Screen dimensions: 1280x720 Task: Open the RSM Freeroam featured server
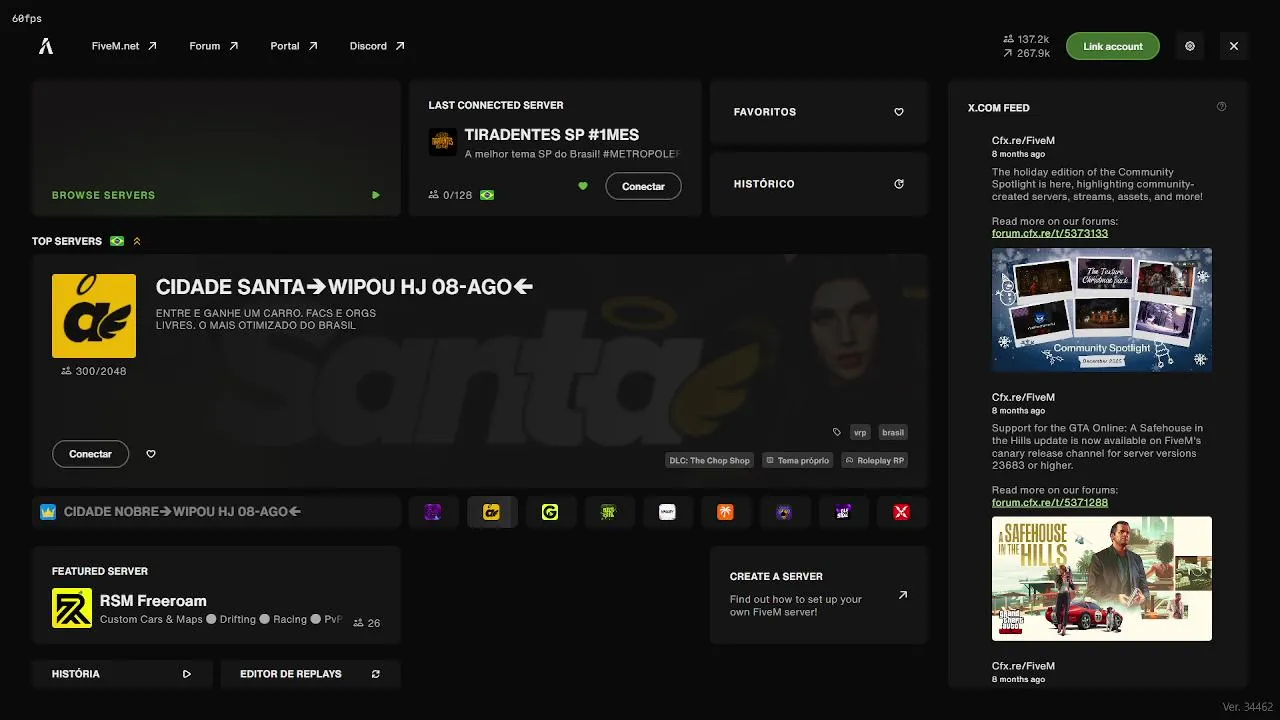pos(216,596)
